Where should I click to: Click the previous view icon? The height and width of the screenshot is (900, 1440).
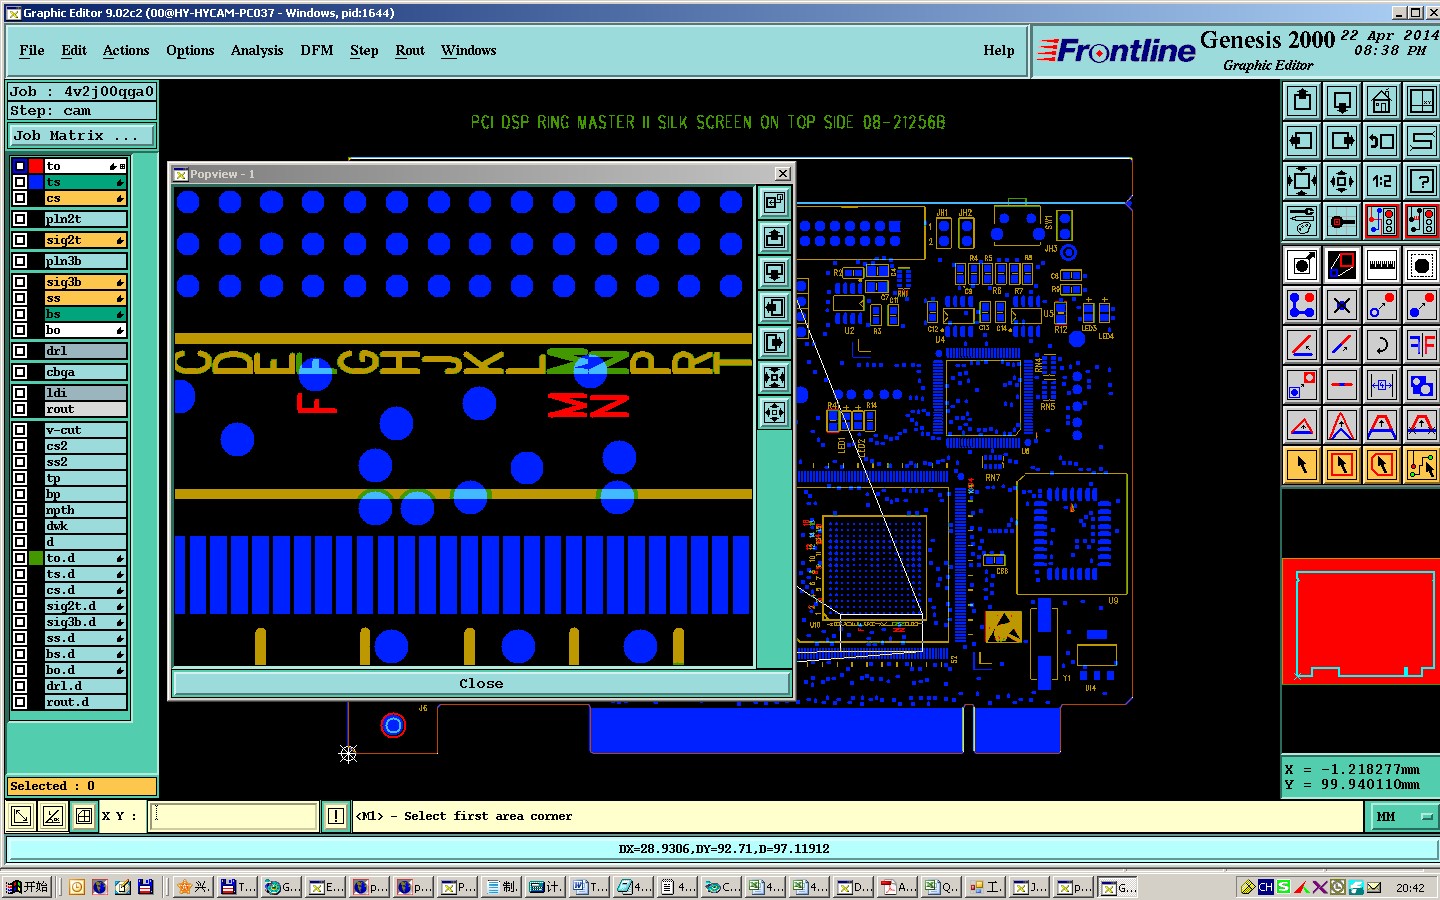coord(1382,141)
